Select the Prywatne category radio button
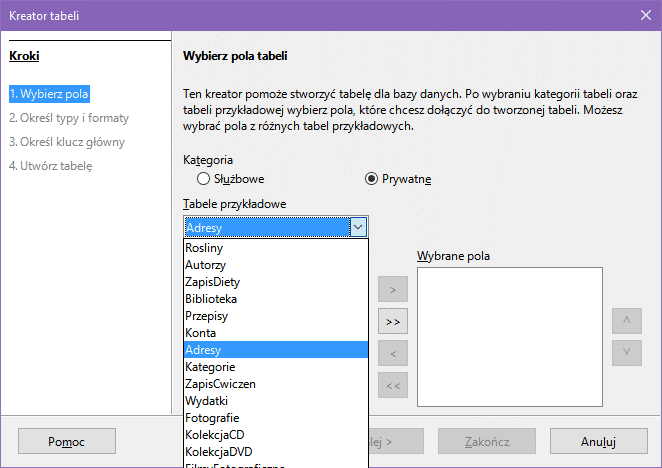Screen dimensions: 662x468 coord(372,179)
